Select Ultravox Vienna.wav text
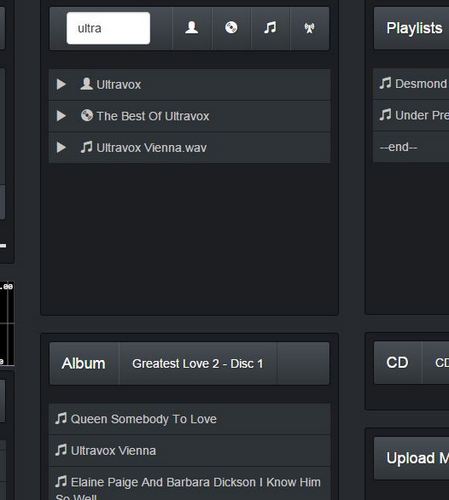449x500 pixels. click(x=152, y=148)
